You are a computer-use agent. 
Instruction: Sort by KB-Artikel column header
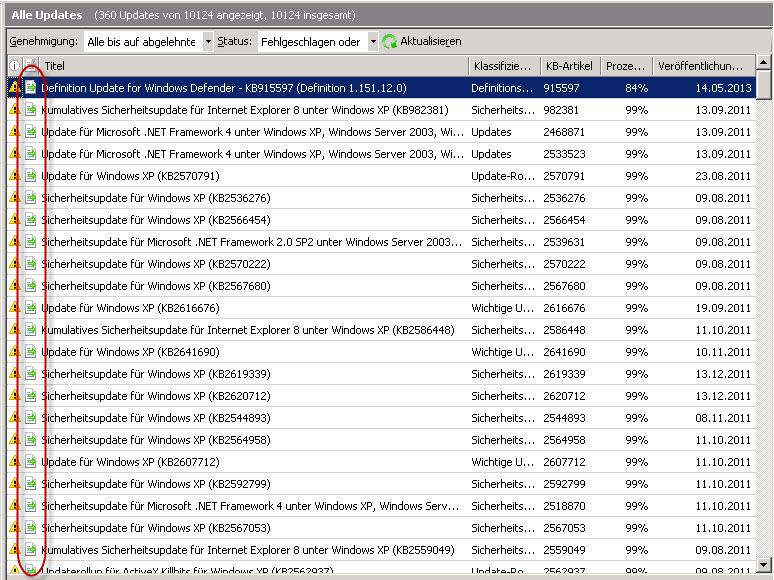coord(570,66)
